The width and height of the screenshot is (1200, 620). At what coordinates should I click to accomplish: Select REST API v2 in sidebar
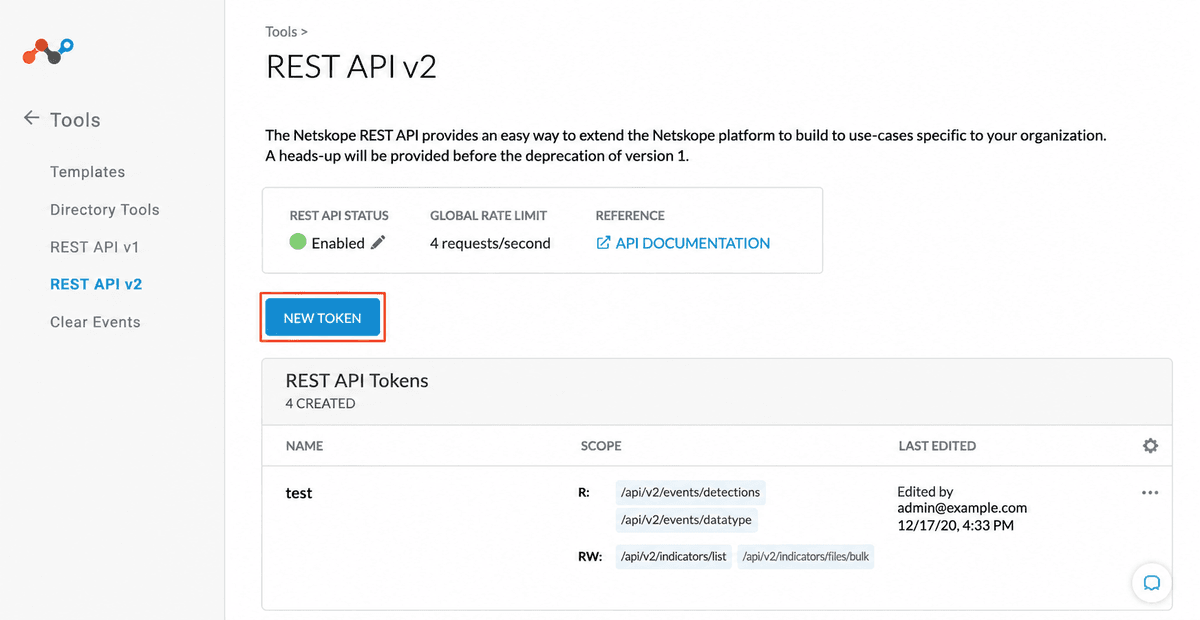[x=96, y=284]
